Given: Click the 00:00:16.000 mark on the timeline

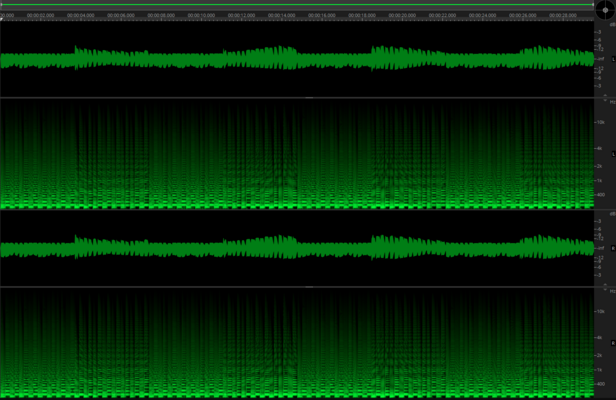Looking at the screenshot, I should (322, 15).
